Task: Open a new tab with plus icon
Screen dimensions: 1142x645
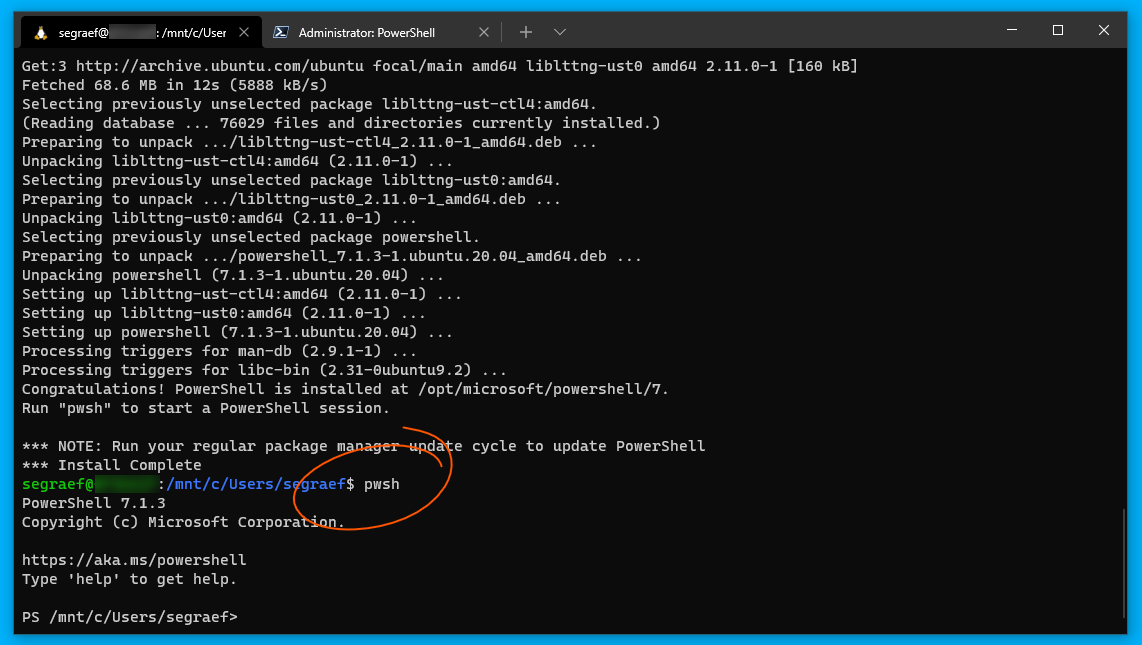Action: point(526,32)
